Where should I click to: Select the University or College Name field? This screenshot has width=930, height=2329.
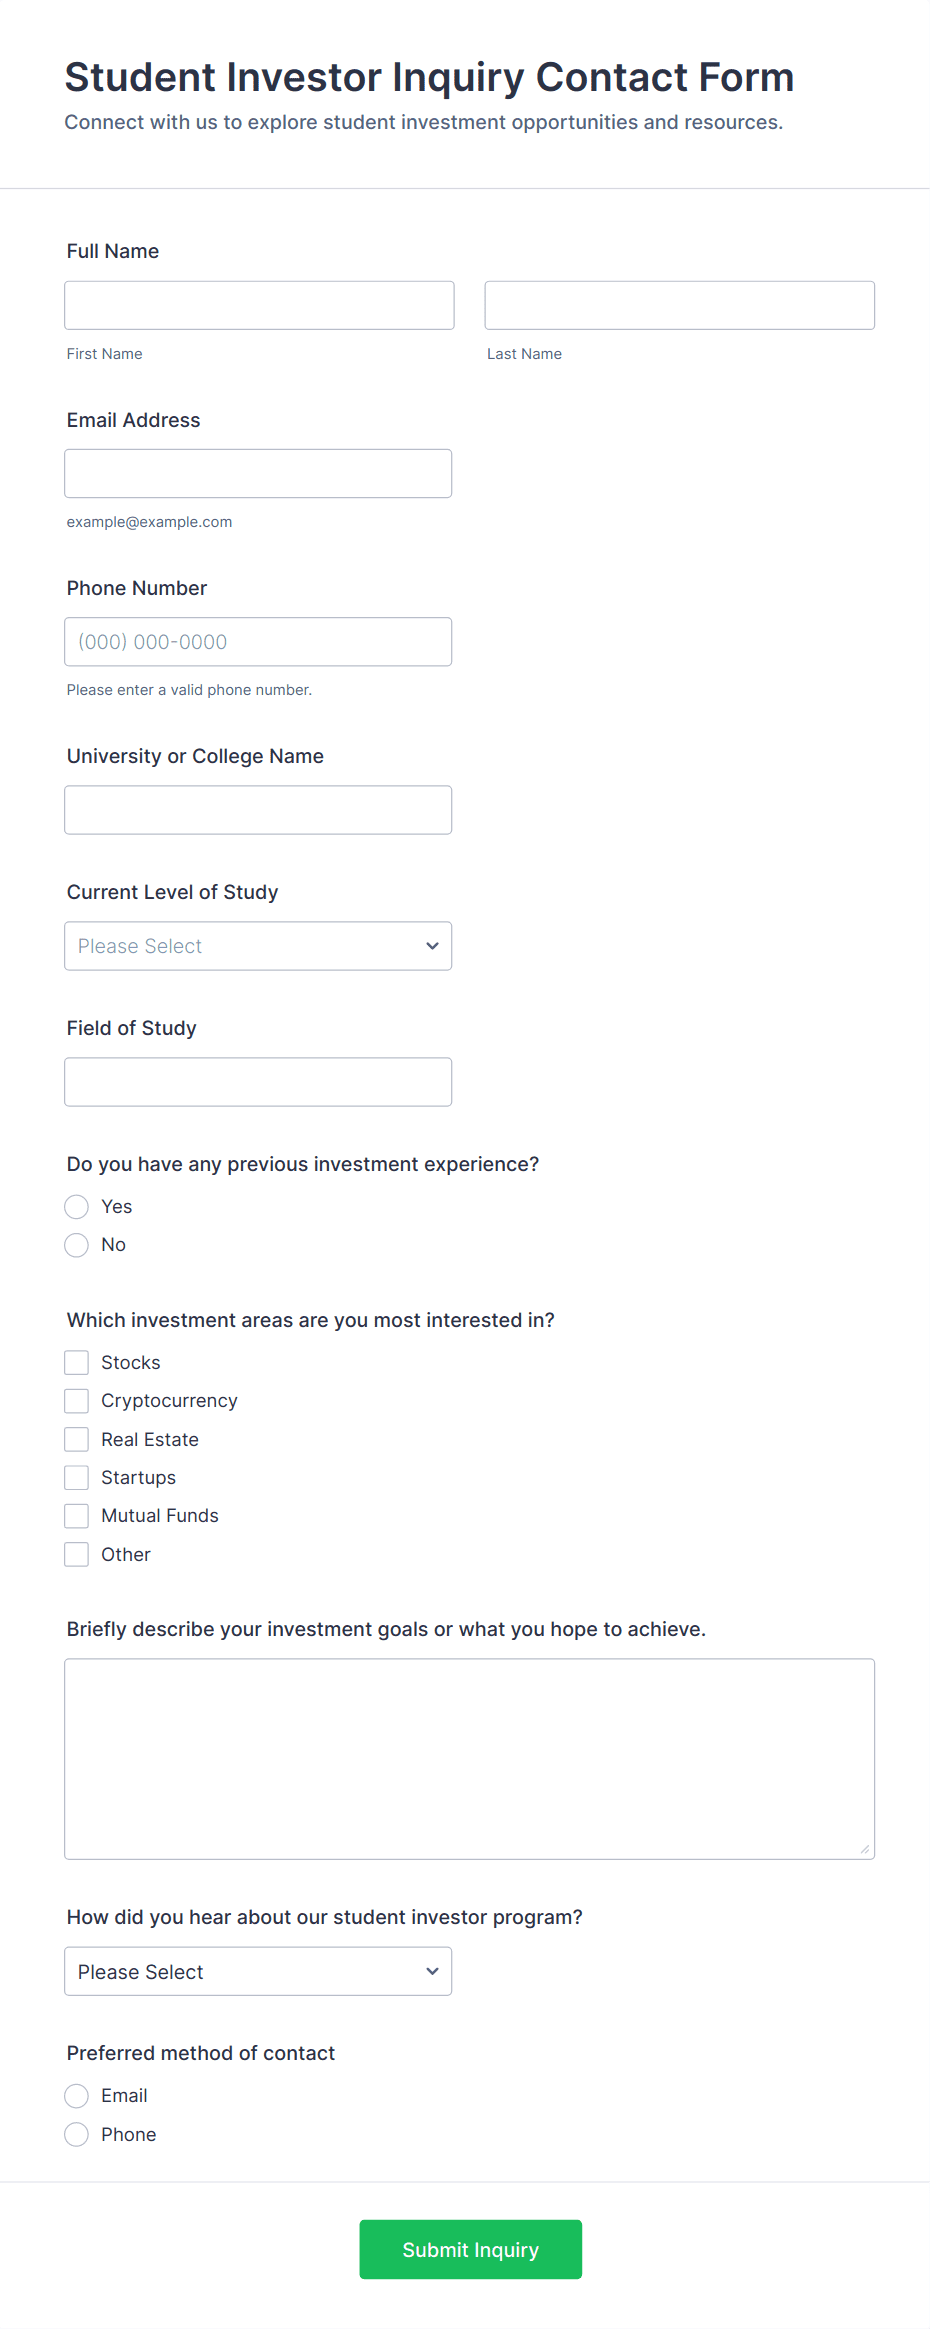[x=258, y=810]
